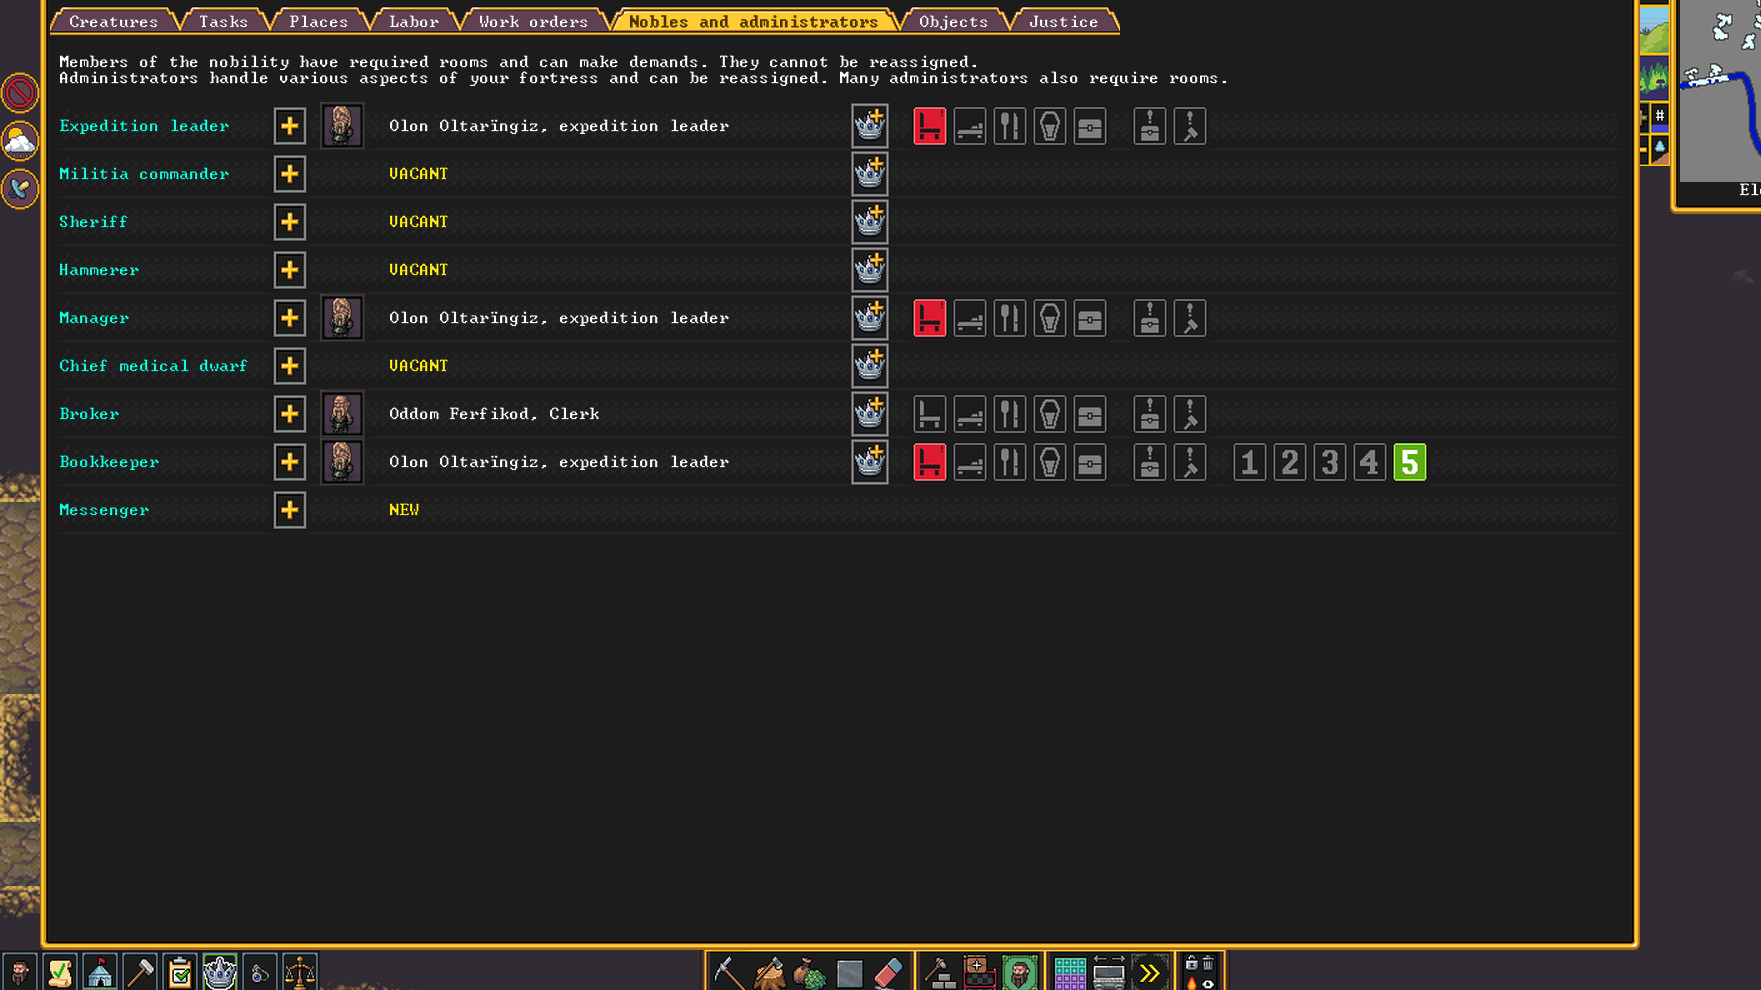Image resolution: width=1761 pixels, height=990 pixels.
Task: Set bookkeeper precision to level 1
Action: pyautogui.click(x=1249, y=462)
